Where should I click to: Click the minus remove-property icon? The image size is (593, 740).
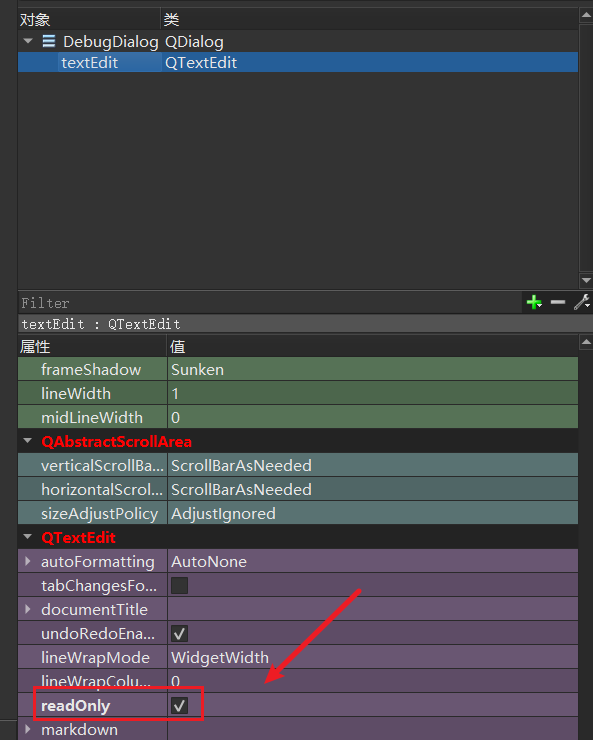558,302
